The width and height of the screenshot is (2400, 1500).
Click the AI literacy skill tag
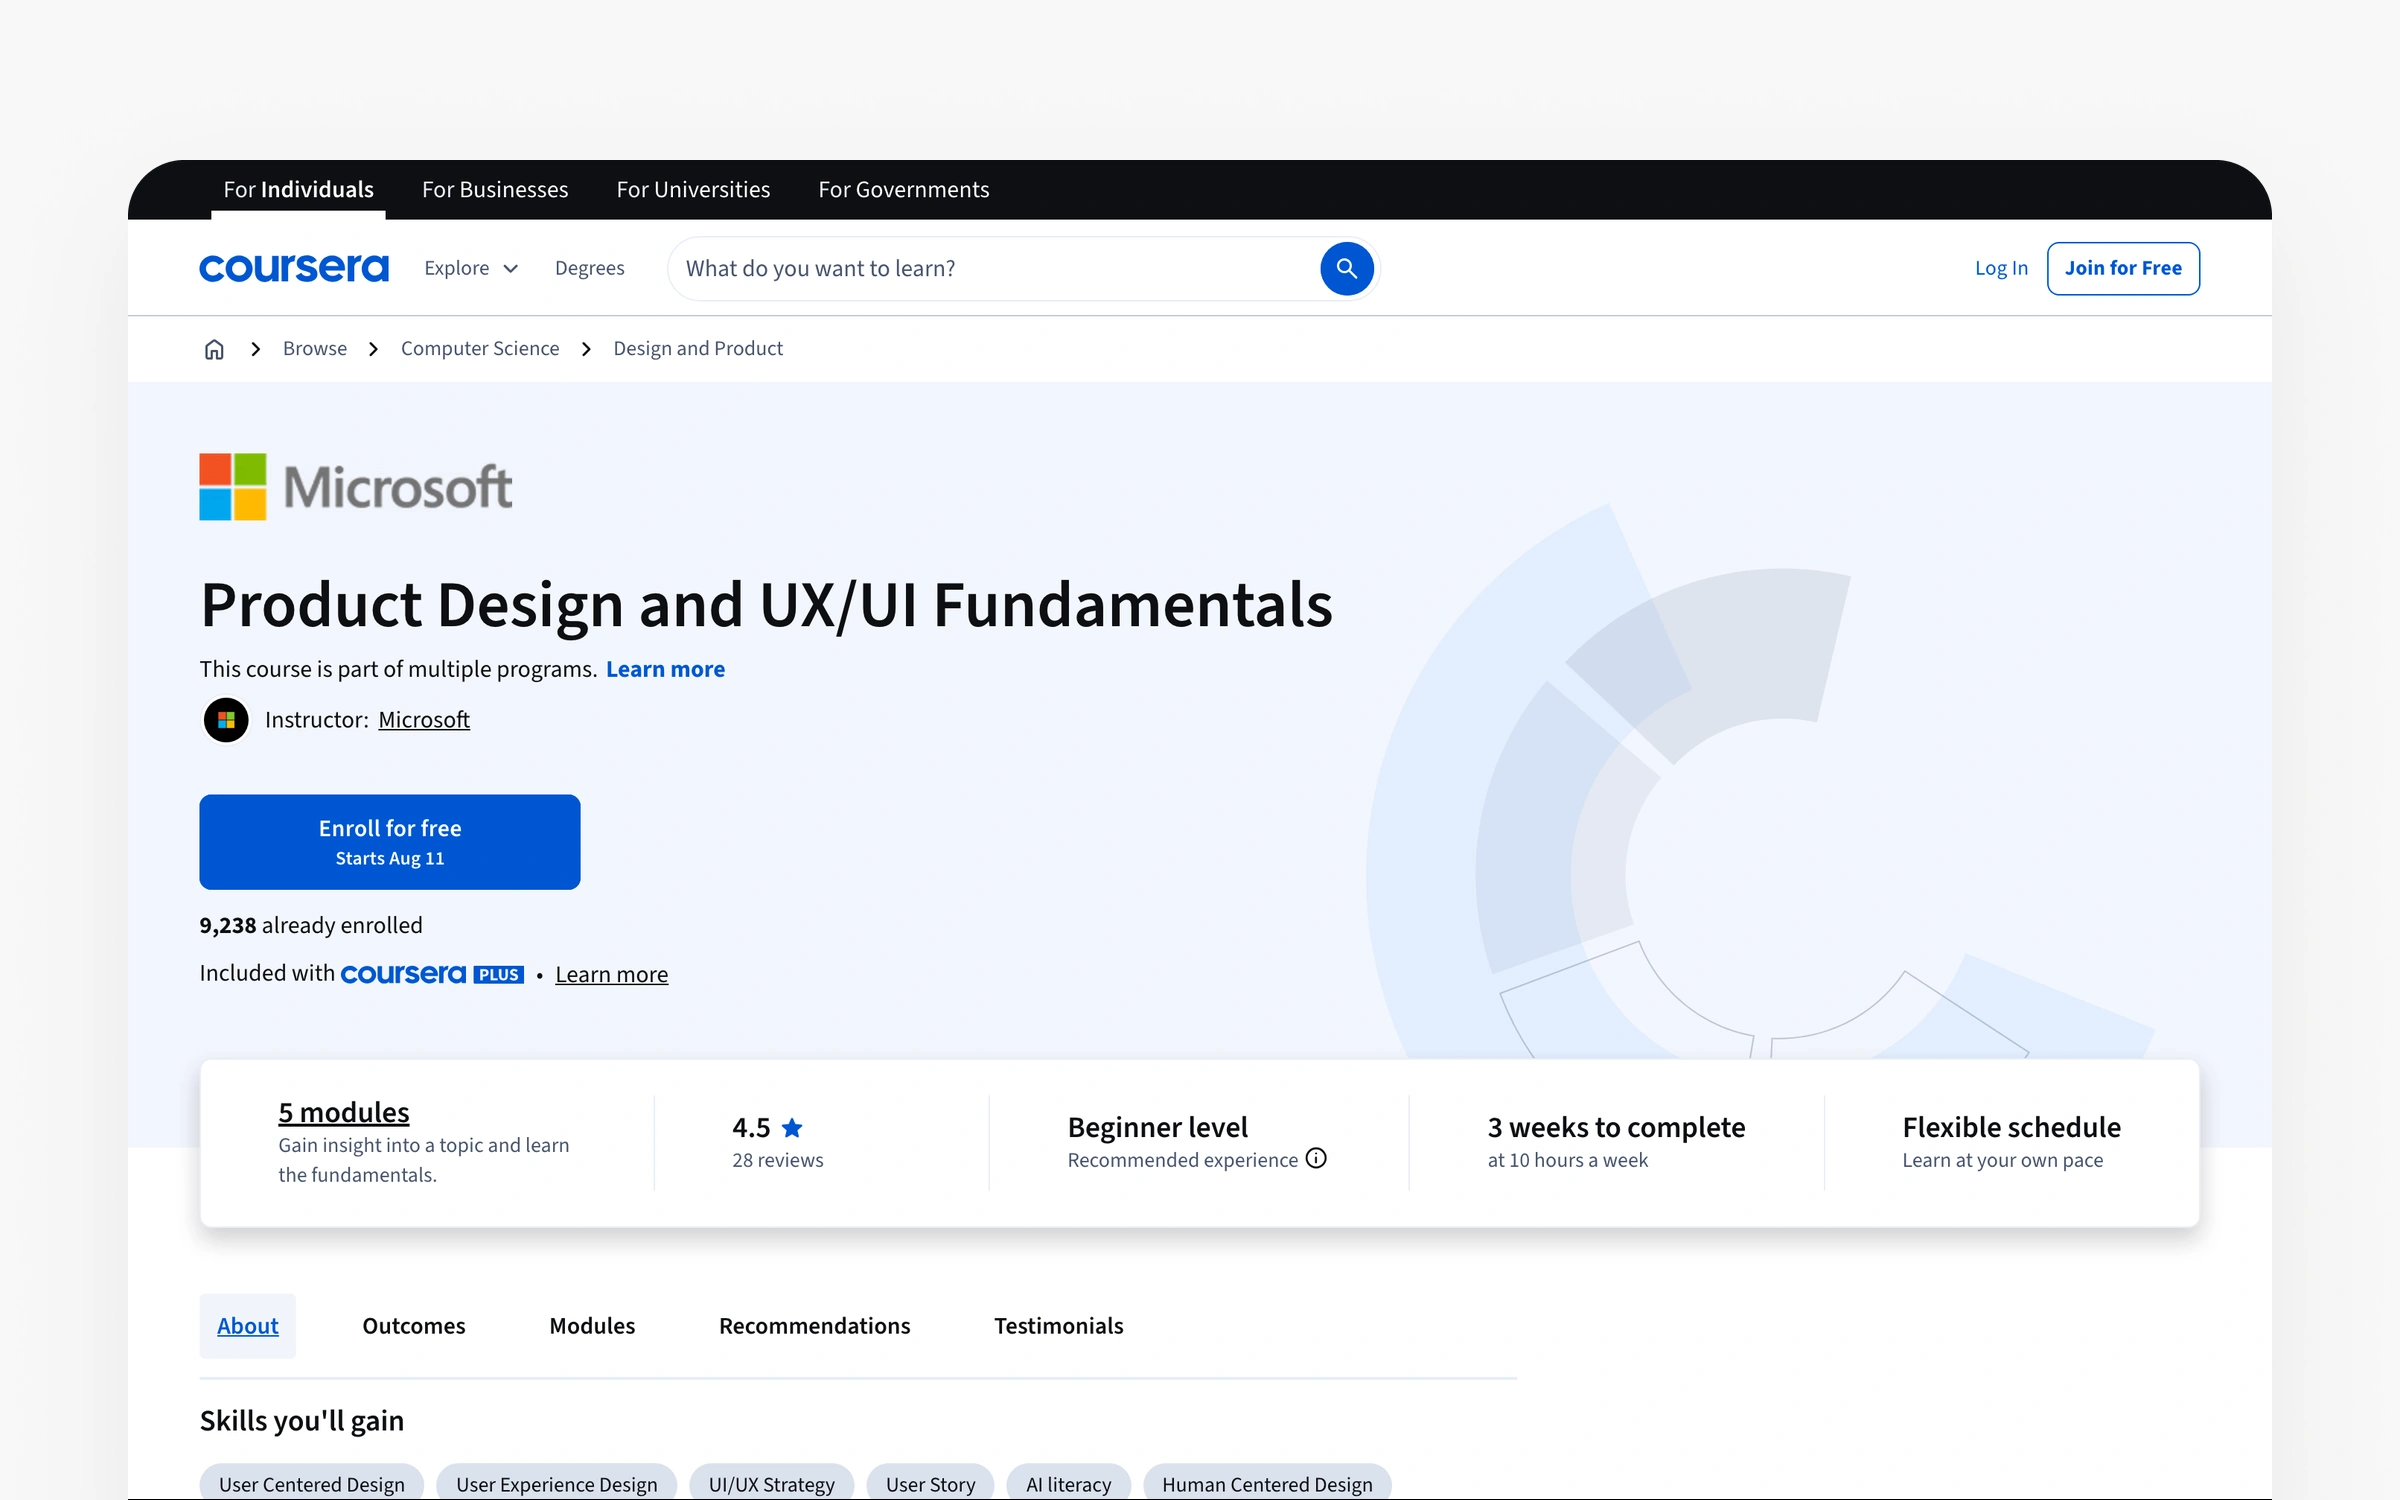(1069, 1484)
